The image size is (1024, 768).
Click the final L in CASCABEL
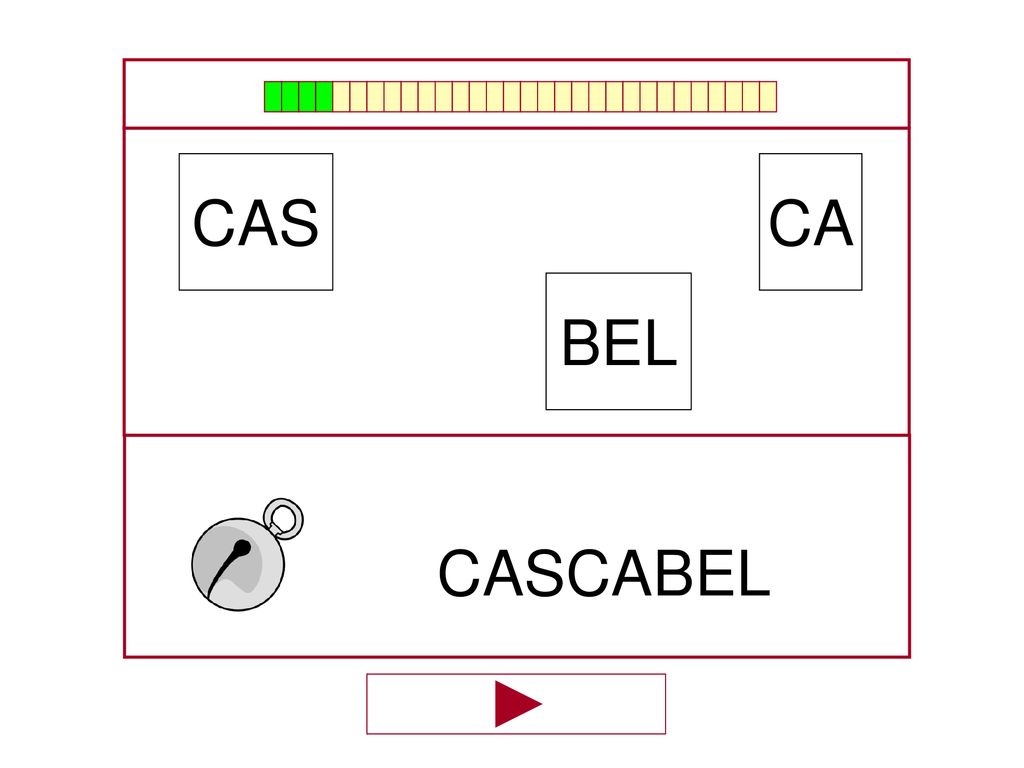[x=756, y=573]
